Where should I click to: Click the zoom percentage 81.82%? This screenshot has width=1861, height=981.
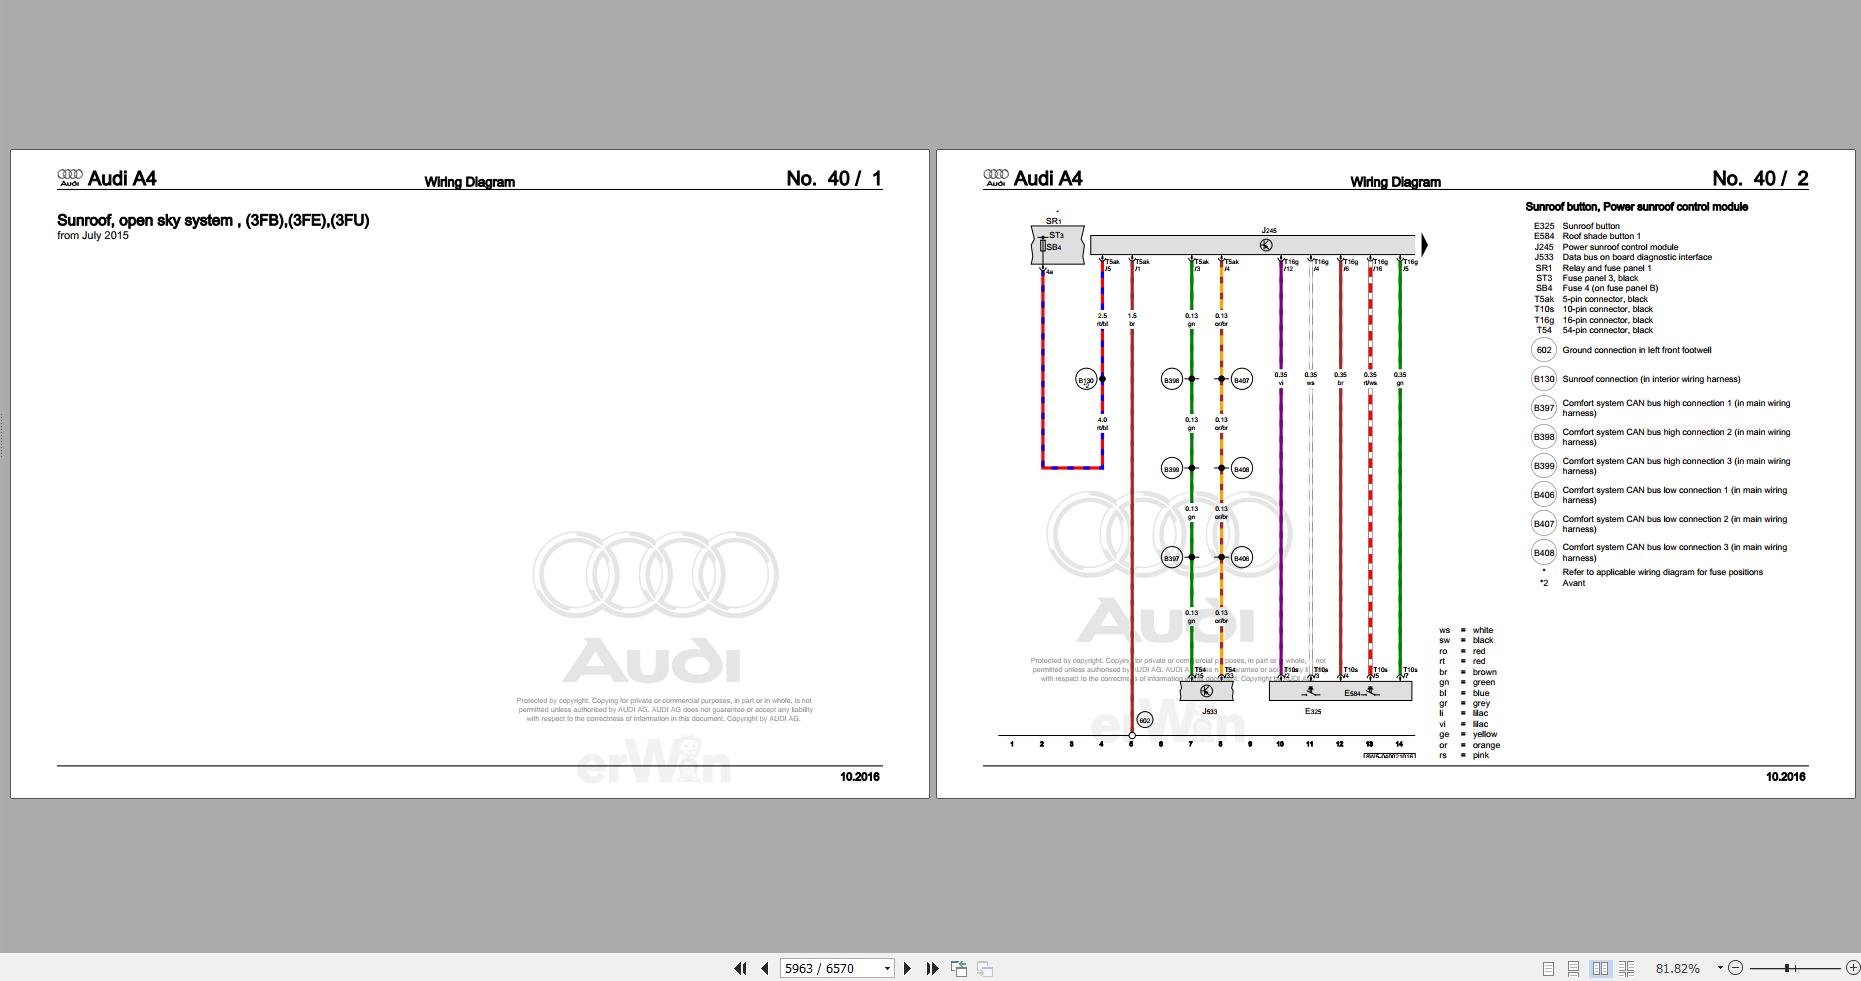[x=1677, y=968]
